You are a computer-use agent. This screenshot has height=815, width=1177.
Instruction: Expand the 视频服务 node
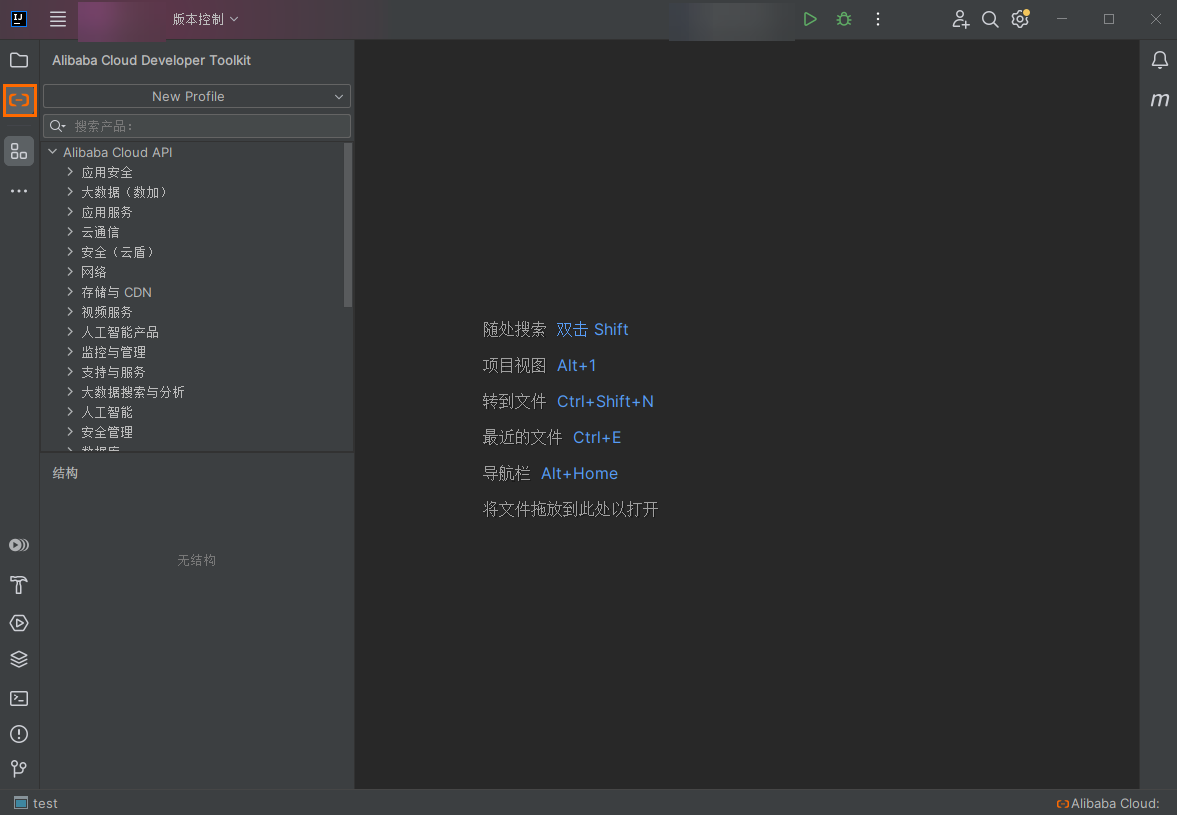[70, 311]
